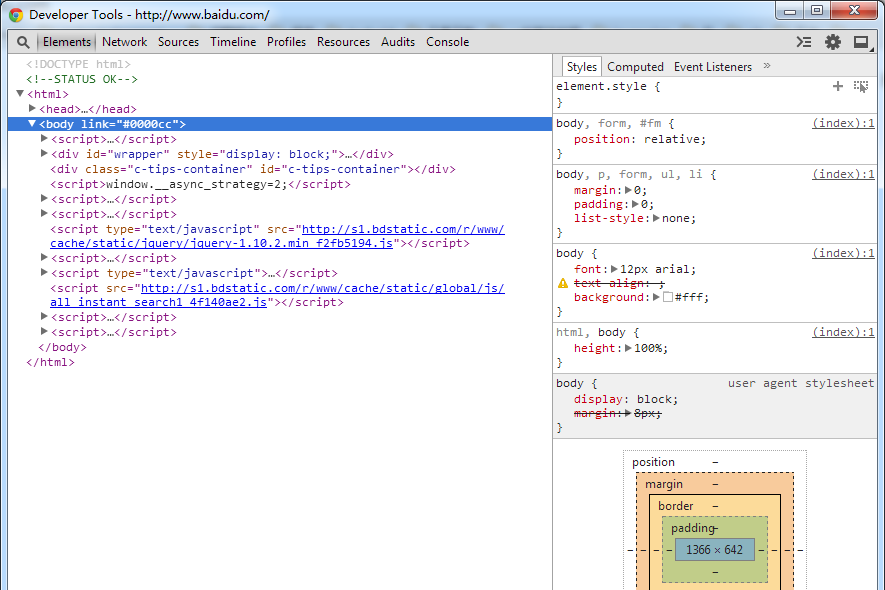Image resolution: width=885 pixels, height=590 pixels.
Task: Select the Elements tab
Action: (67, 42)
